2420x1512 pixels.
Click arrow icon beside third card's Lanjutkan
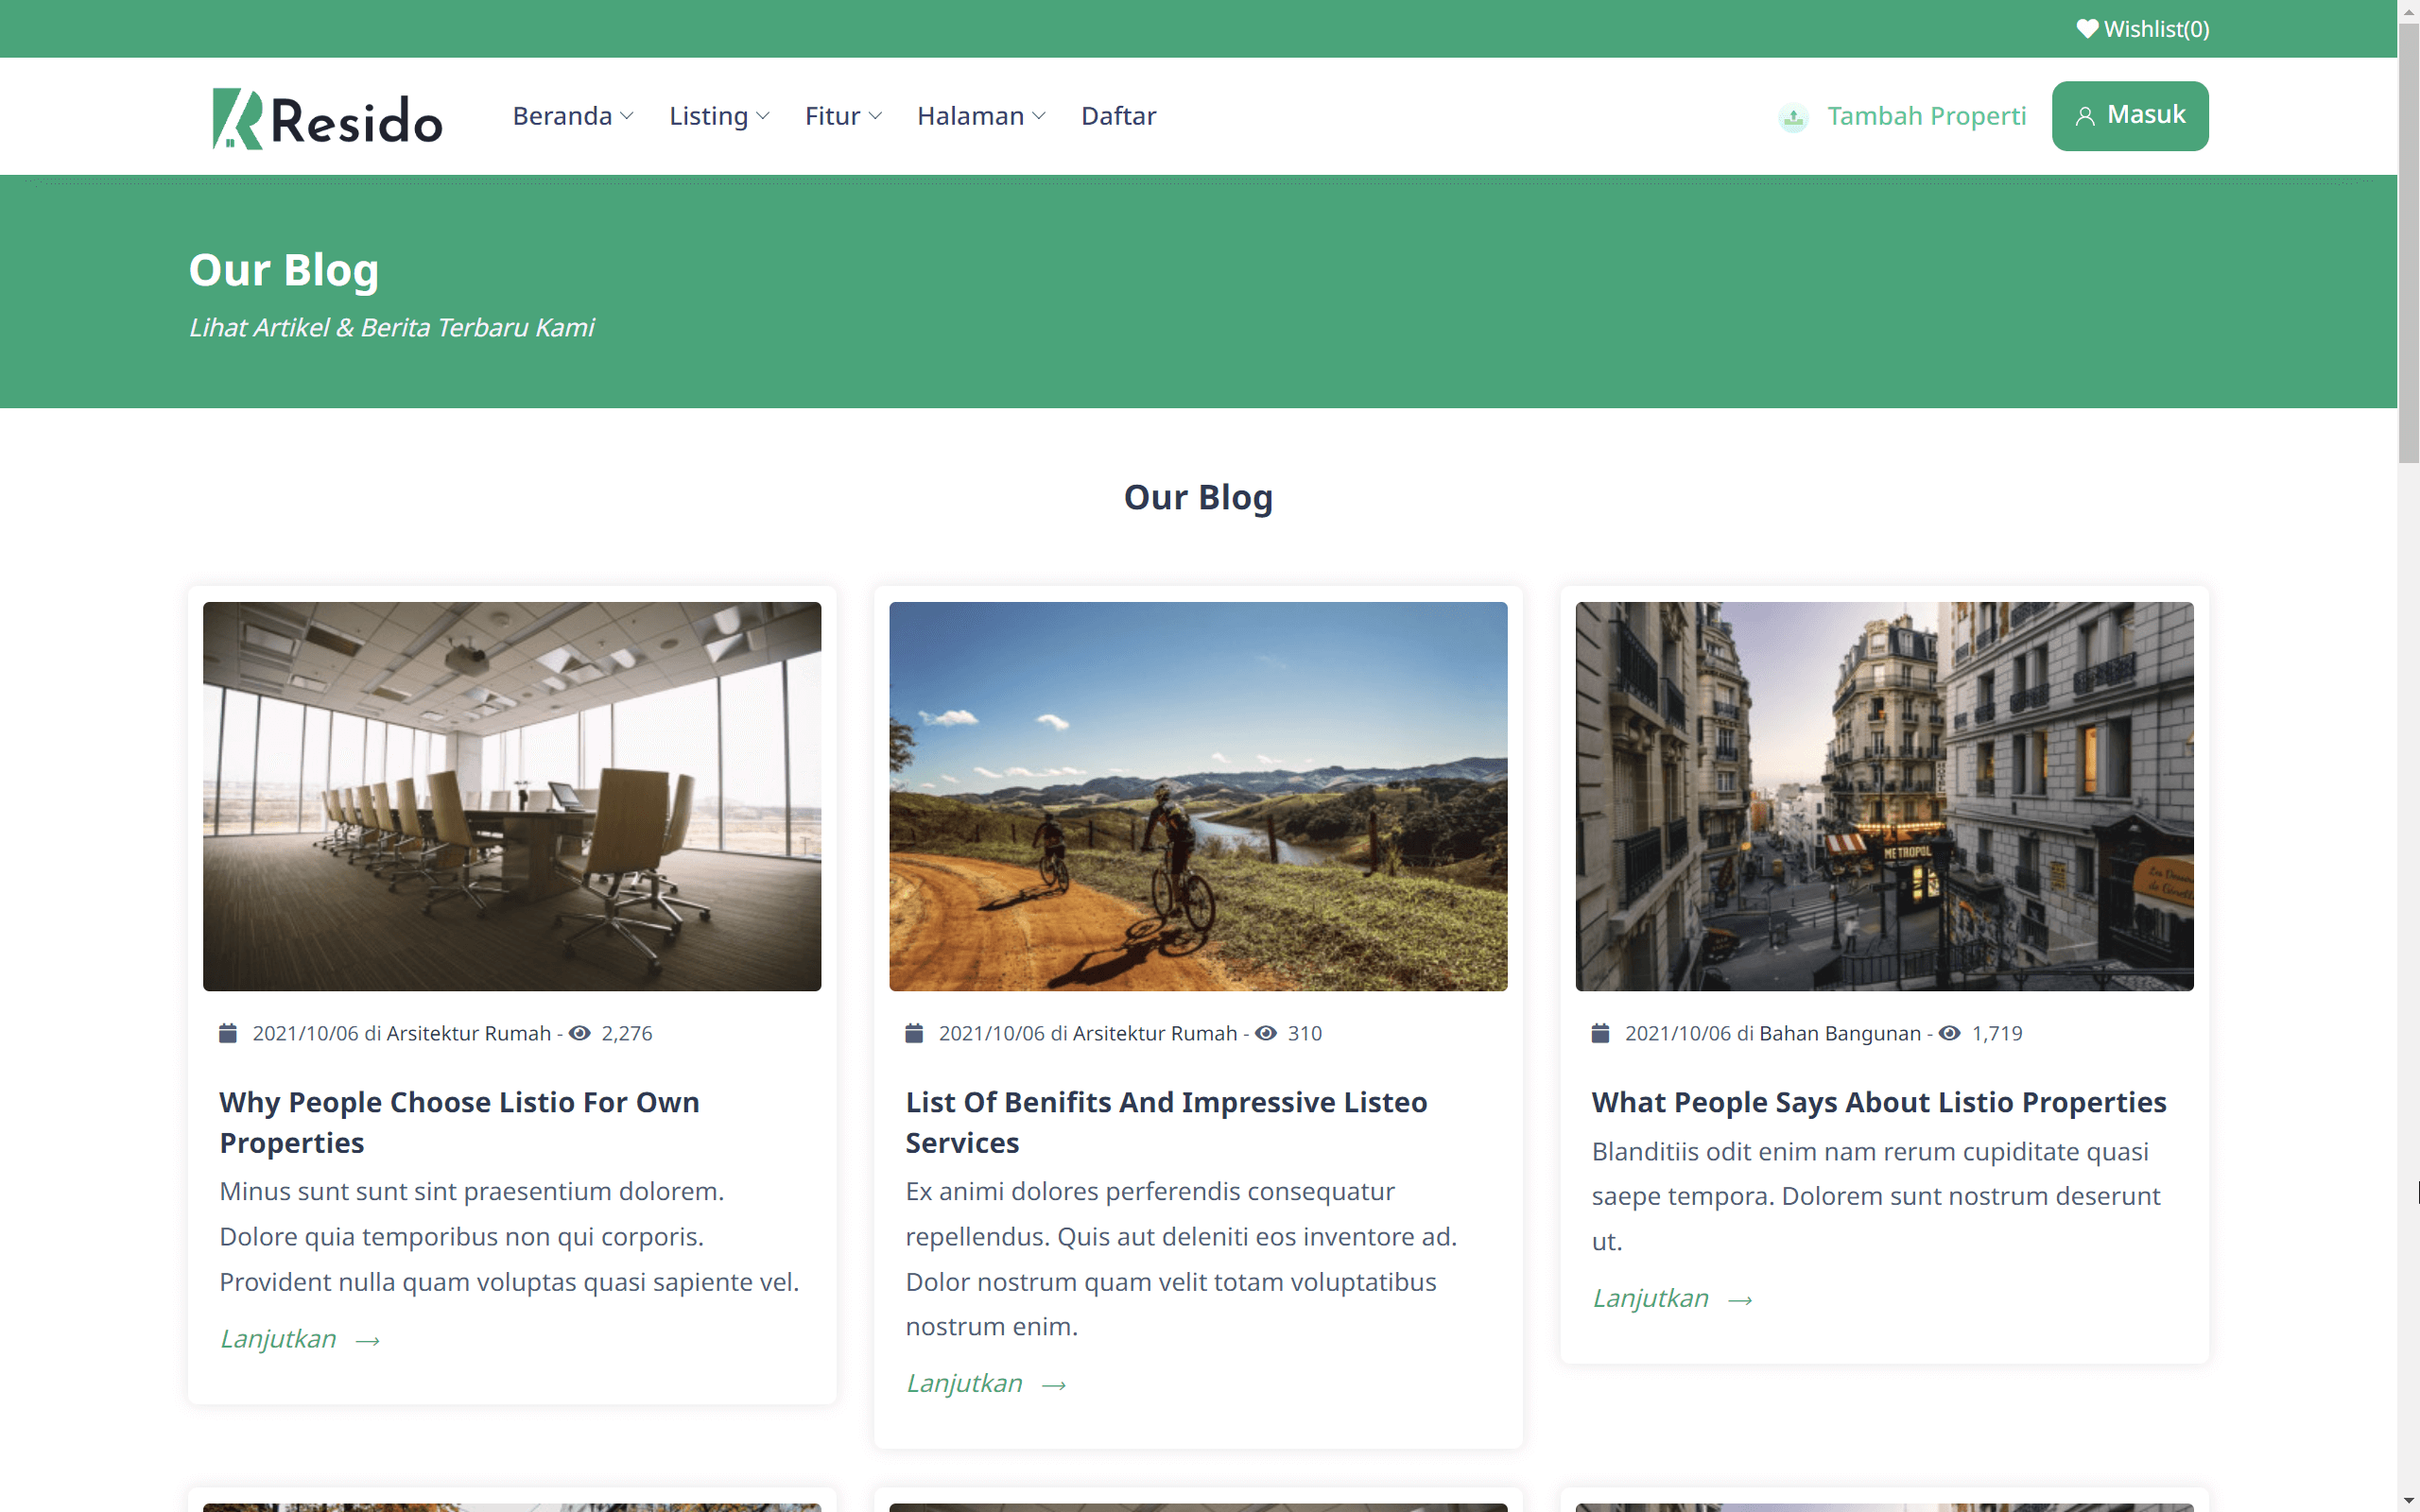pos(1740,1300)
